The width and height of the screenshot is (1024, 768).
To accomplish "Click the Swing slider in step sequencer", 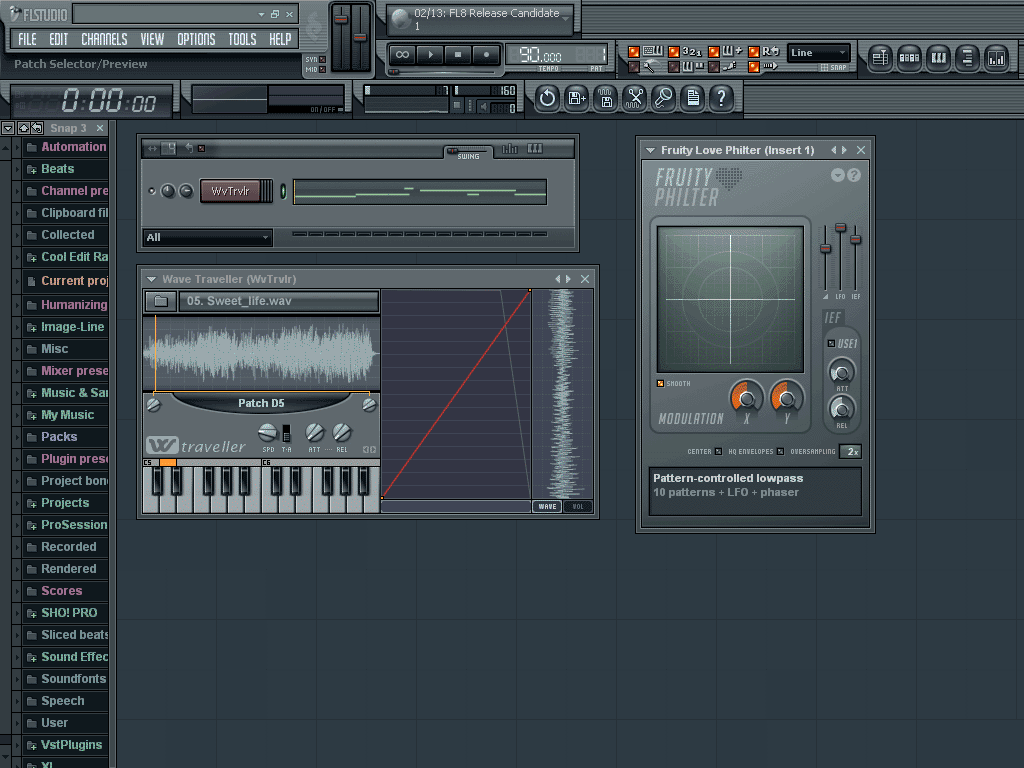I will (x=468, y=151).
